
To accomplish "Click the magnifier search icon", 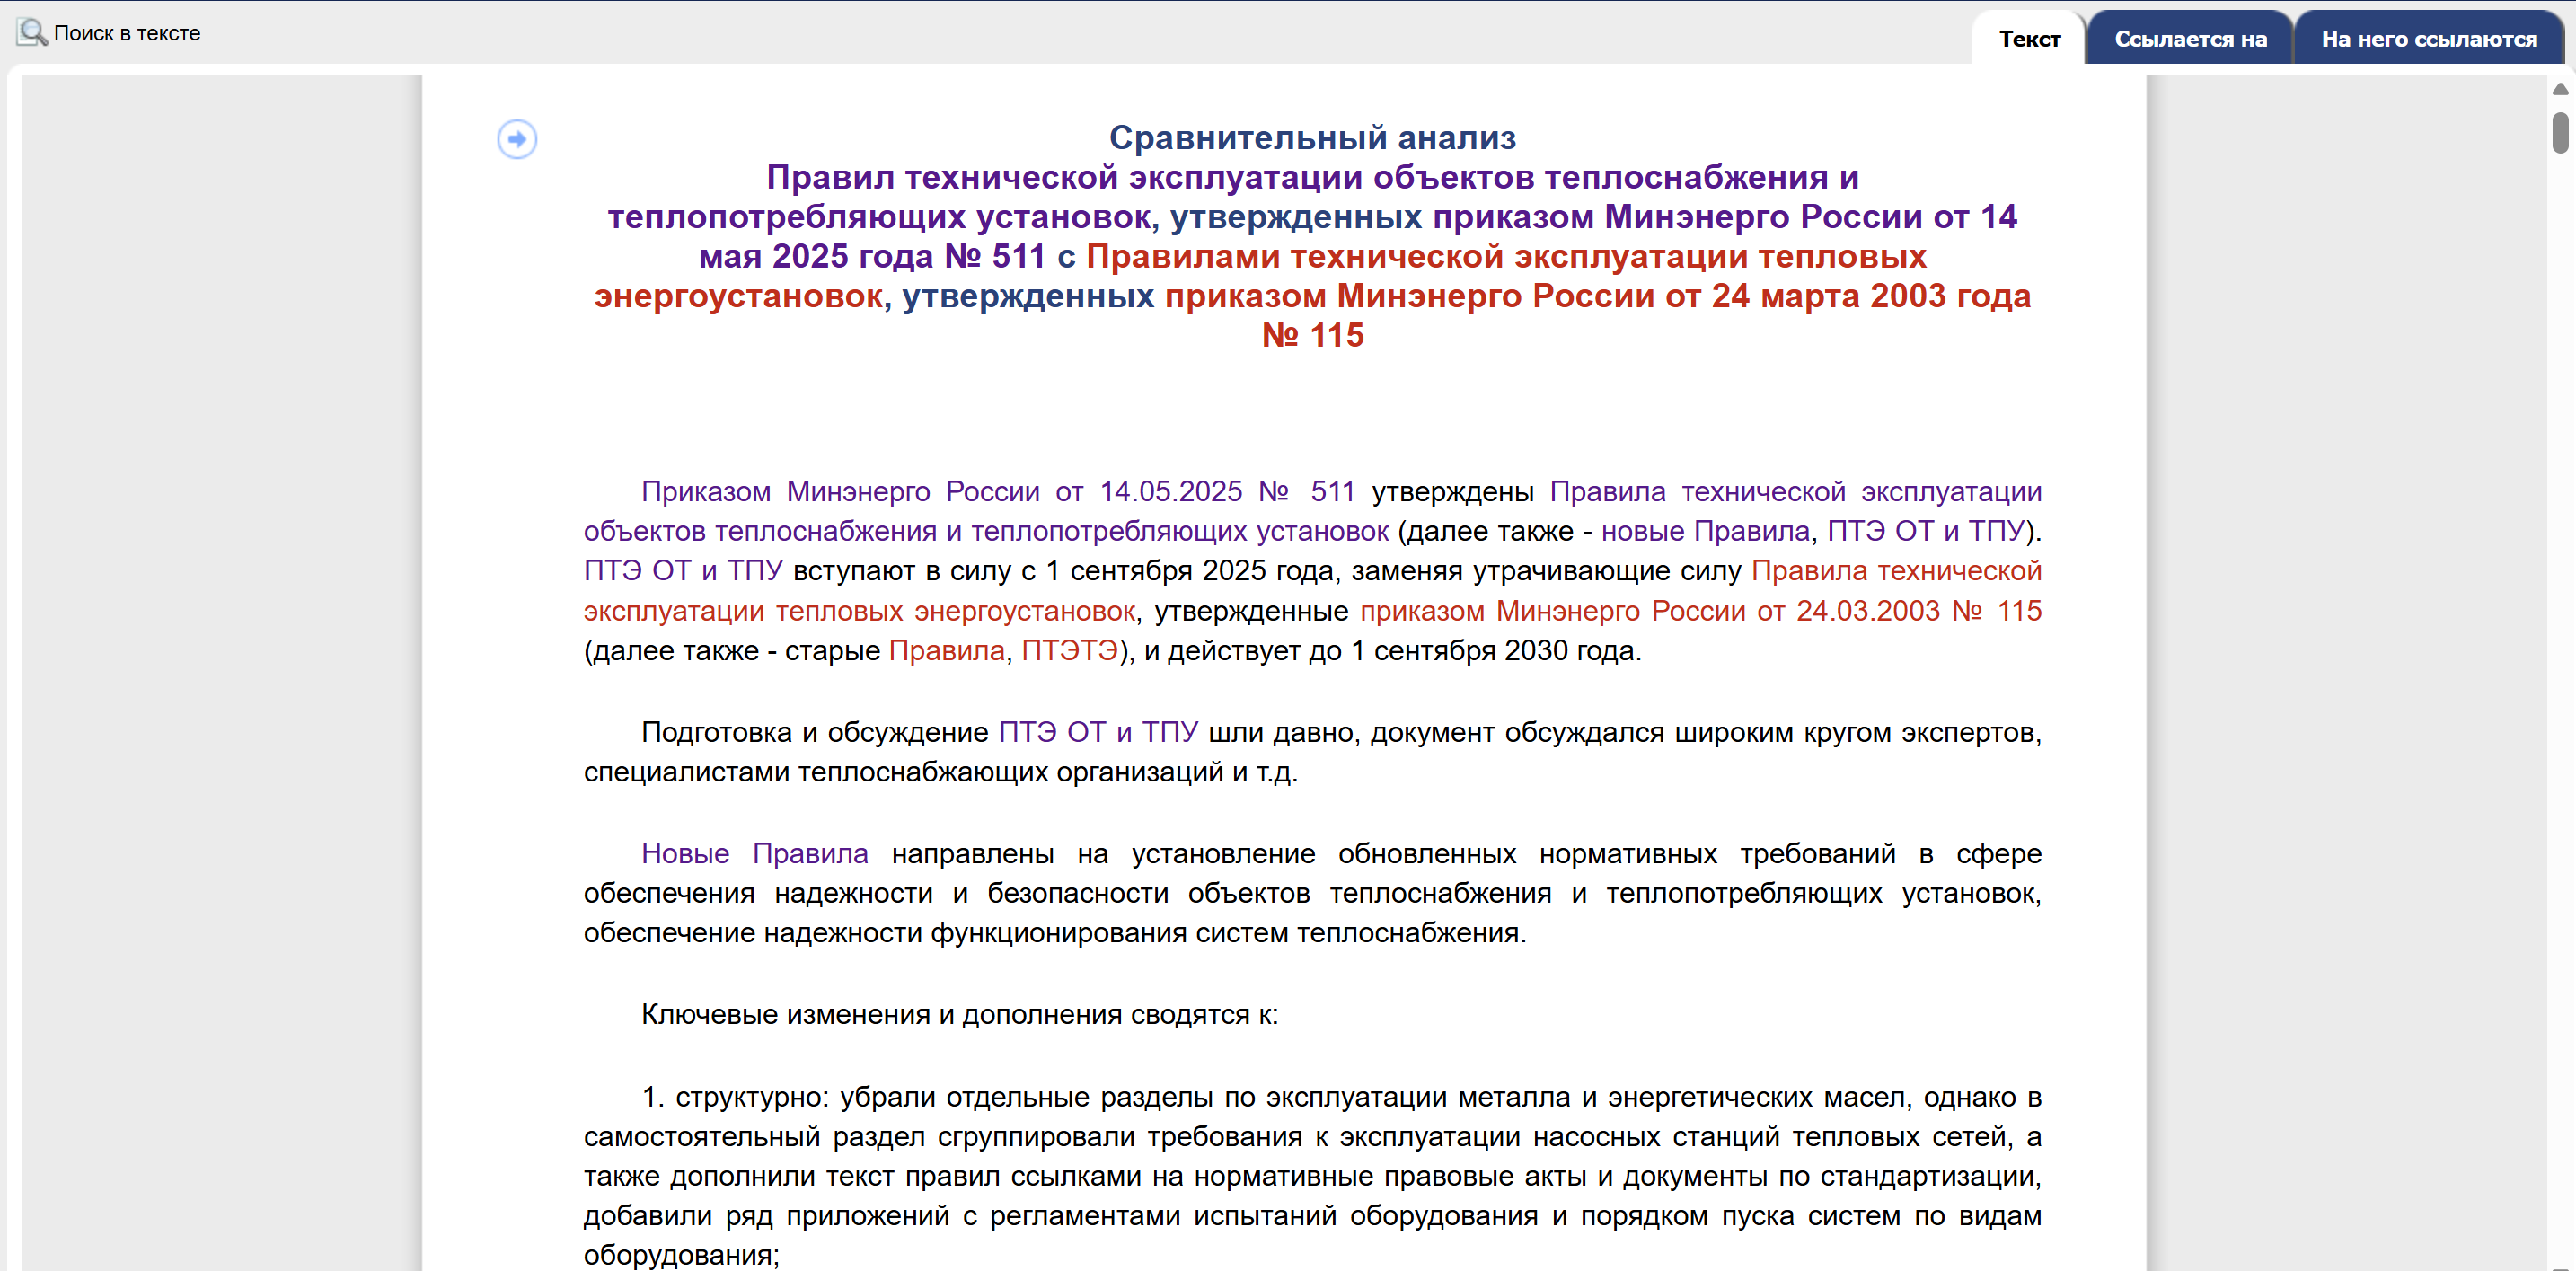I will 32,33.
